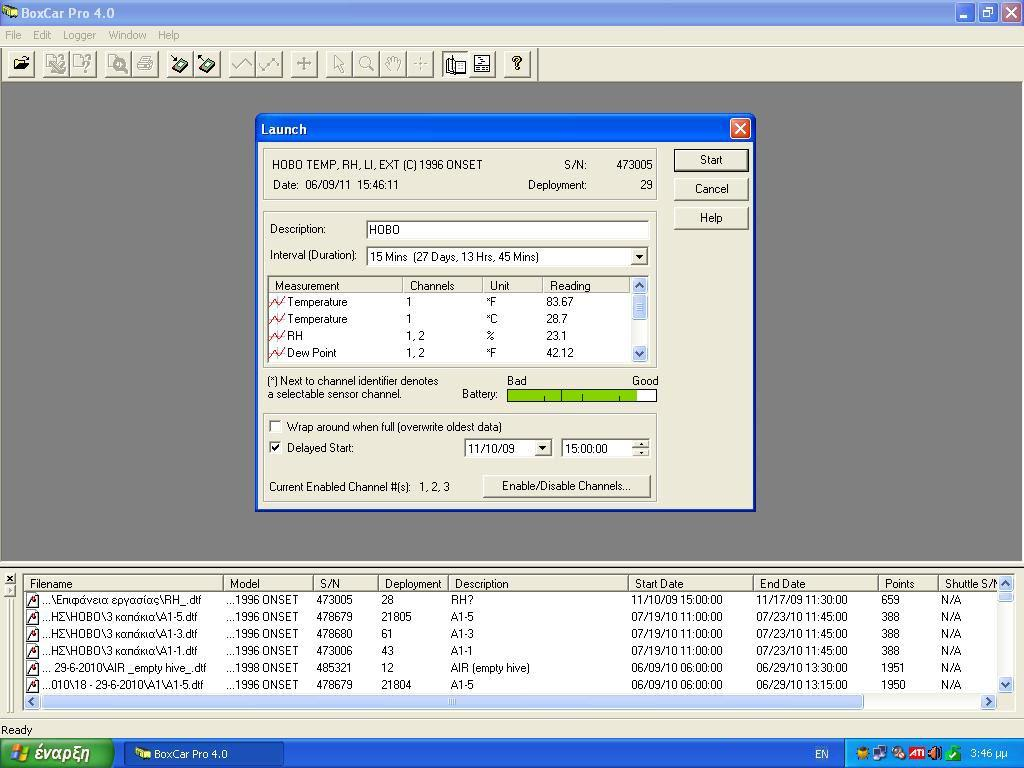Click the file icon of the RH_.dtf row
The width and height of the screenshot is (1024, 768).
(33, 600)
